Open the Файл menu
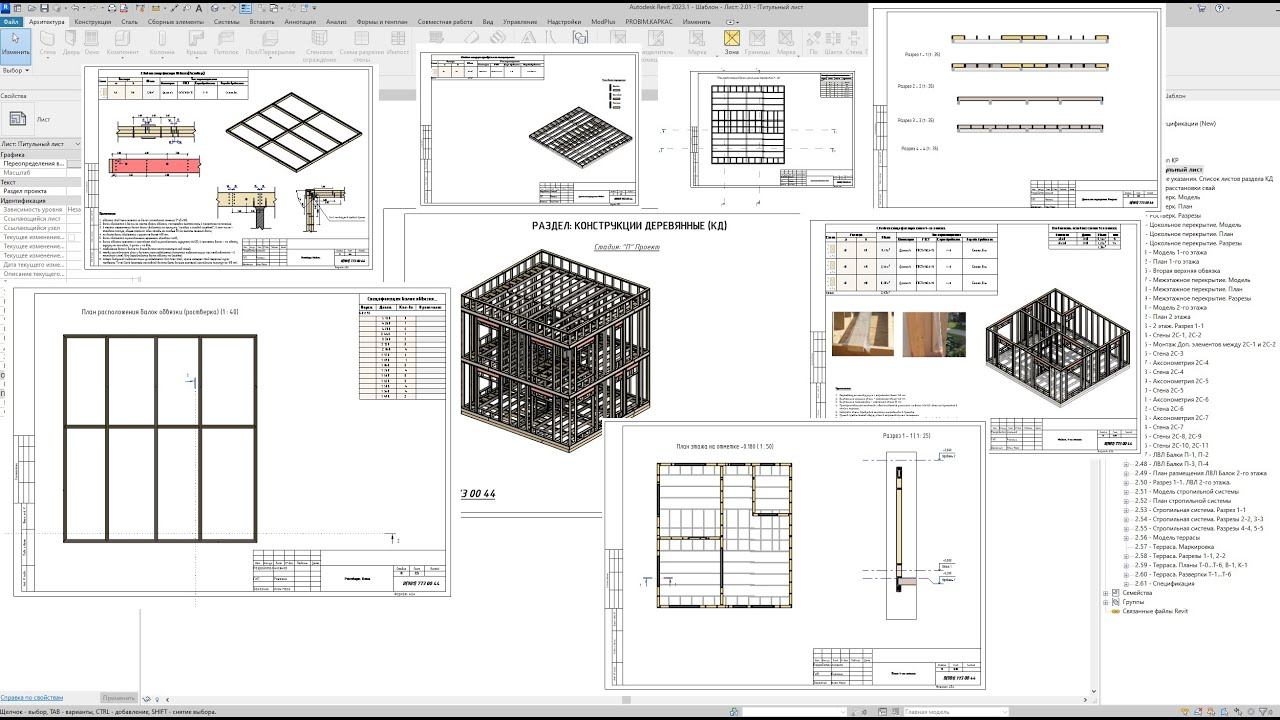 pos(11,21)
